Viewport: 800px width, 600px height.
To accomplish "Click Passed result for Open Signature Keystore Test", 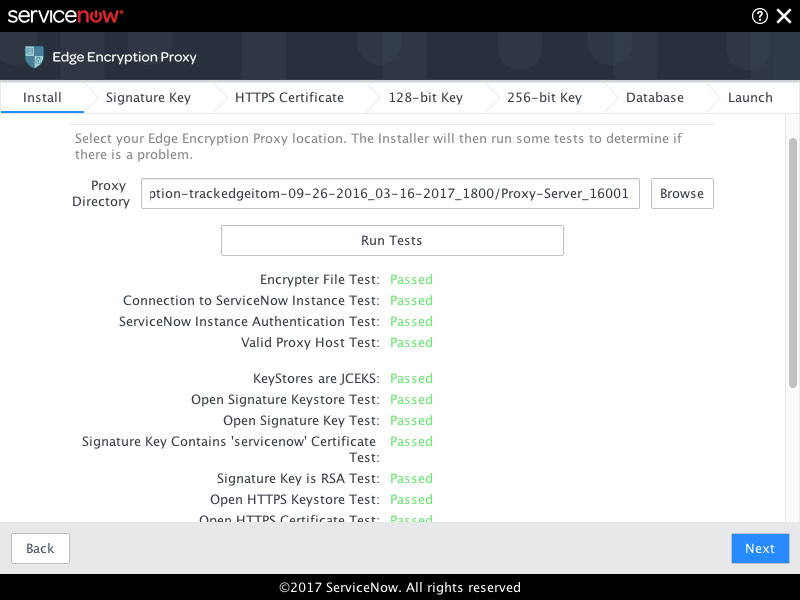I will [x=411, y=399].
